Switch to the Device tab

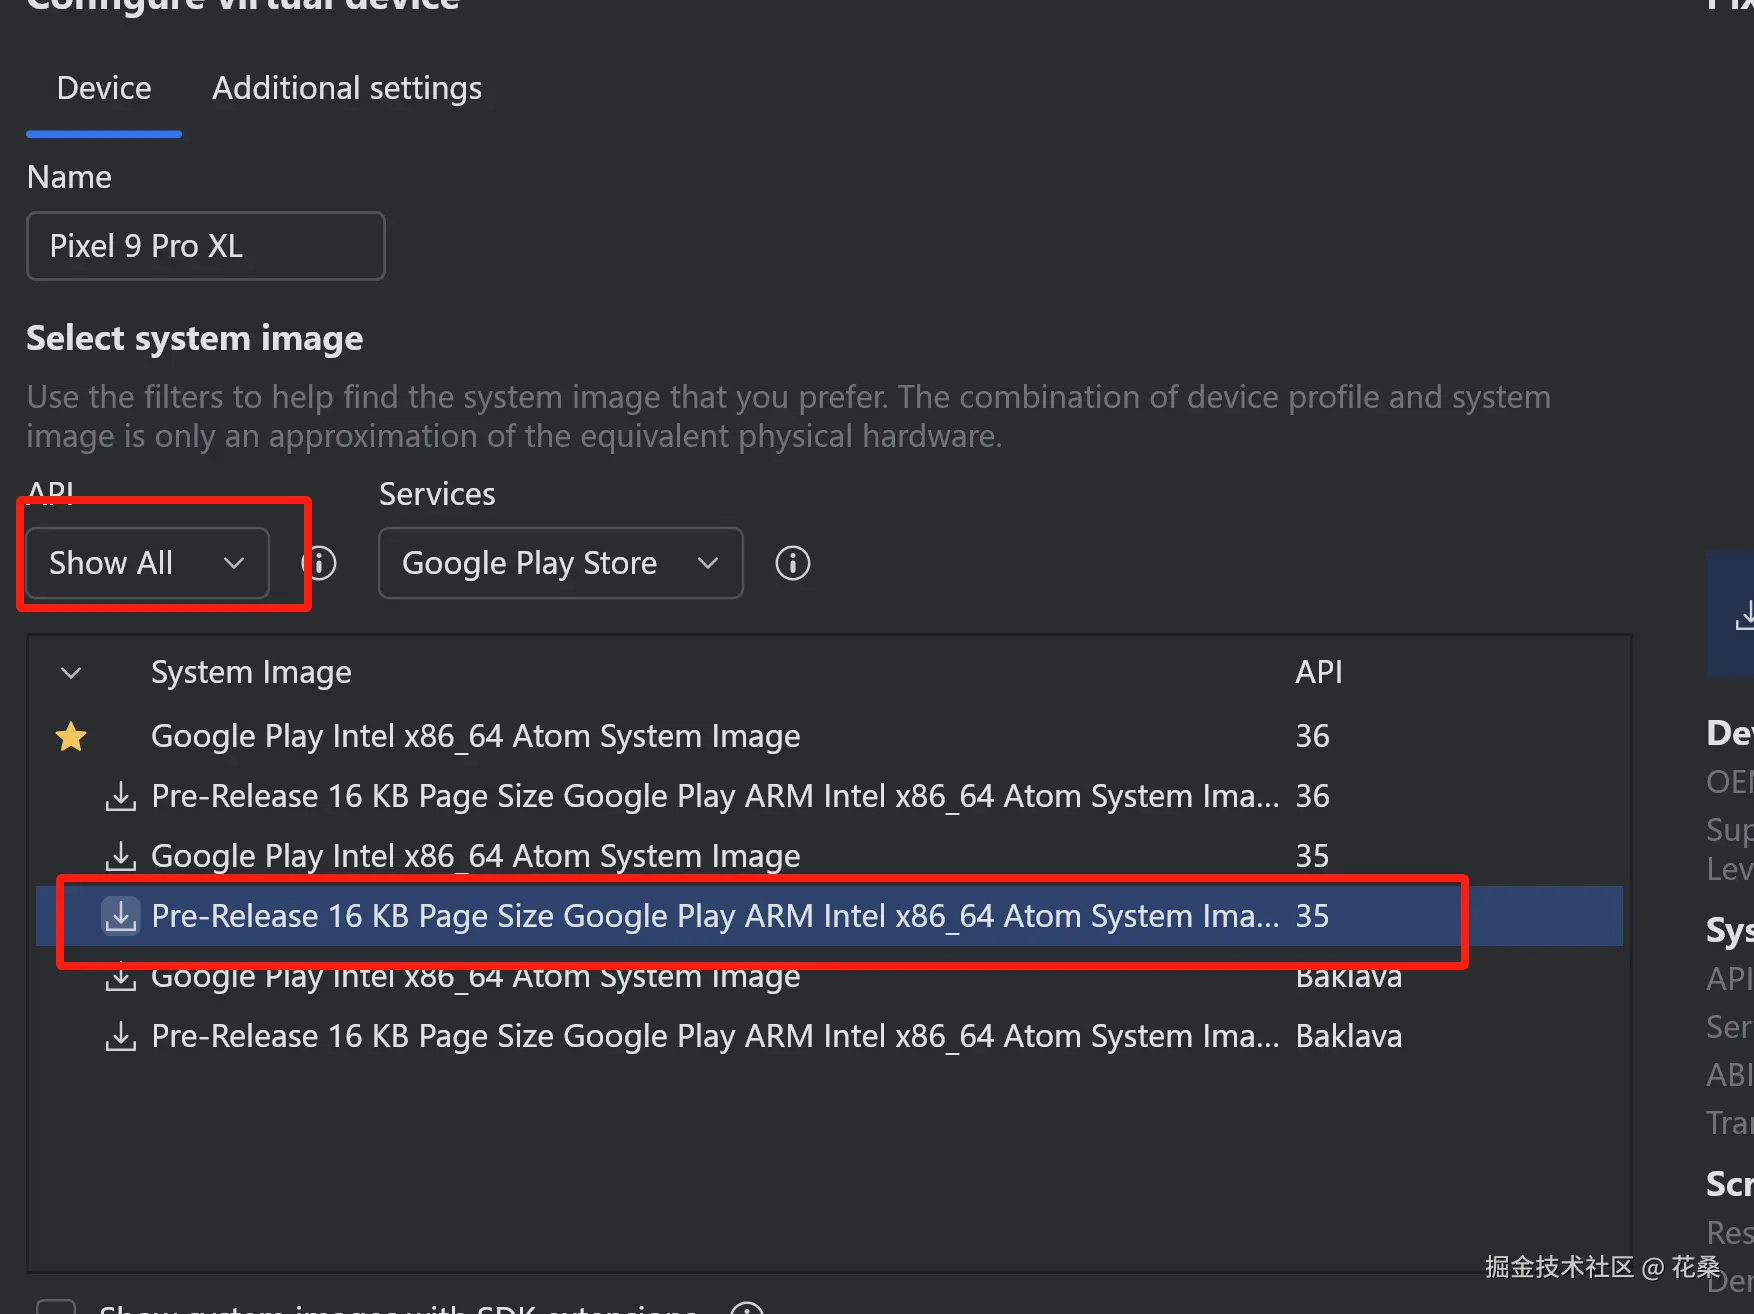(104, 89)
